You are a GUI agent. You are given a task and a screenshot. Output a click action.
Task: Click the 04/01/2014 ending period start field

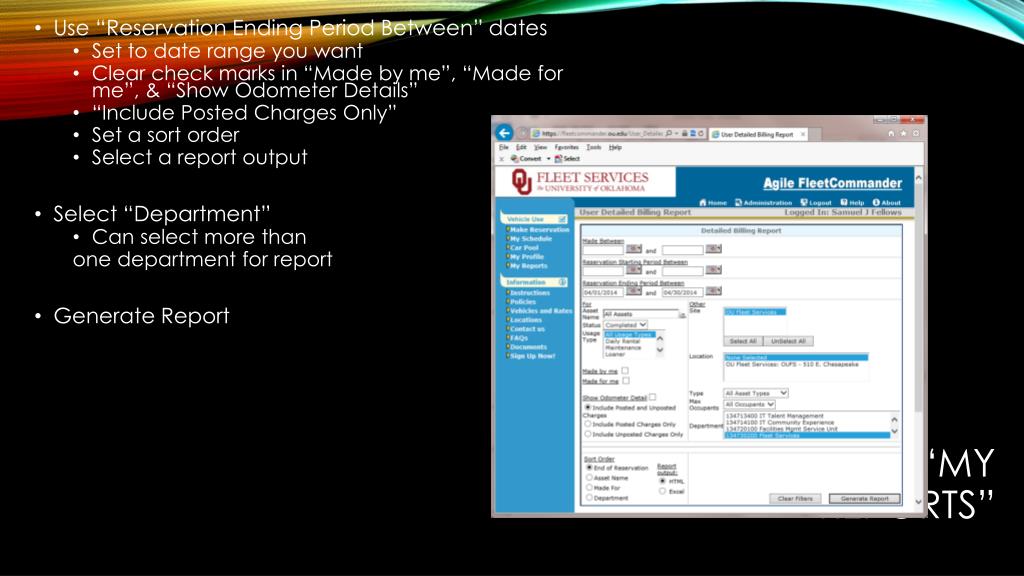point(603,293)
